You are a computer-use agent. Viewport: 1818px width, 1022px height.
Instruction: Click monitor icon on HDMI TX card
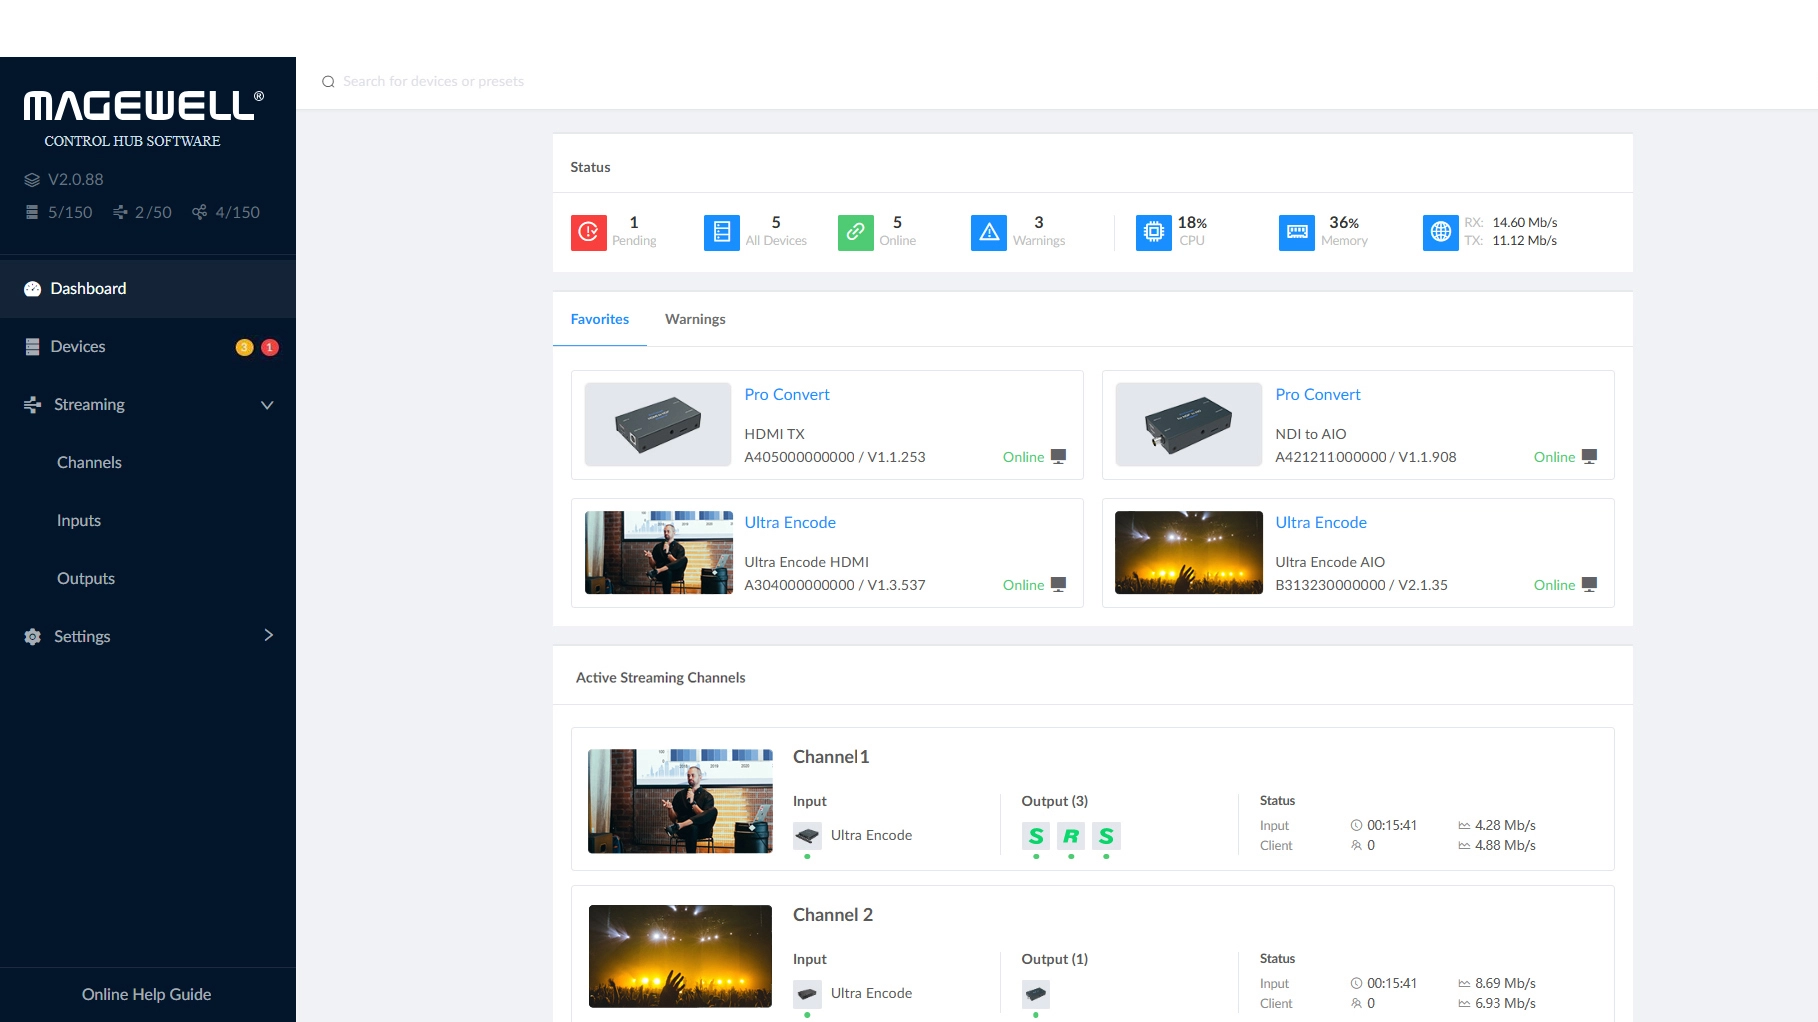tap(1059, 457)
